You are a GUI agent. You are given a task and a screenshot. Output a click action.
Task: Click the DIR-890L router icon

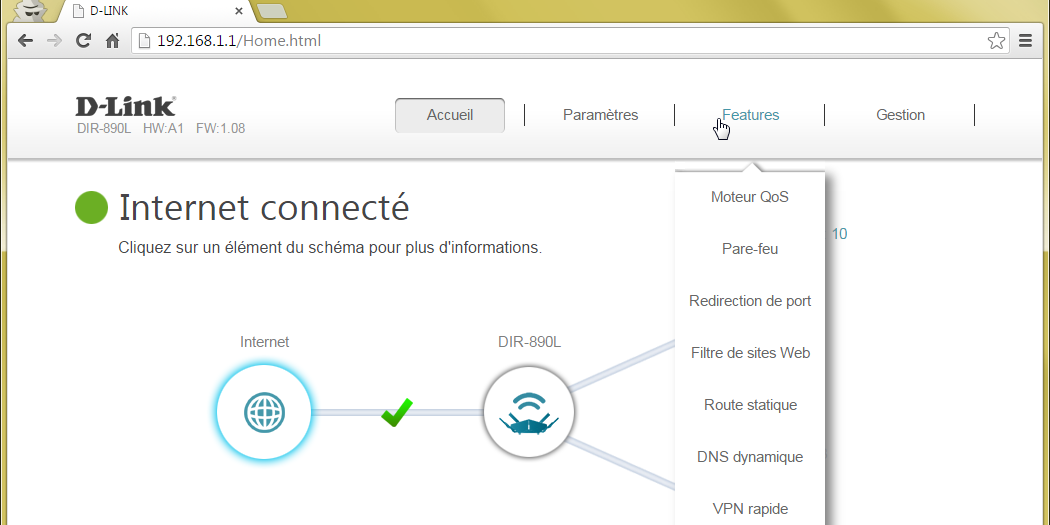click(x=529, y=411)
